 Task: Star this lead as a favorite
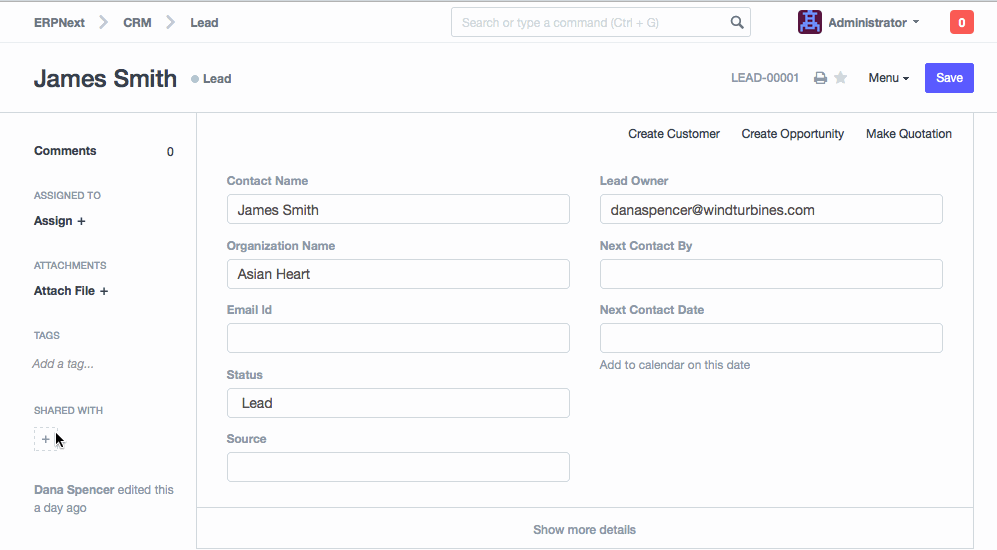tap(841, 78)
